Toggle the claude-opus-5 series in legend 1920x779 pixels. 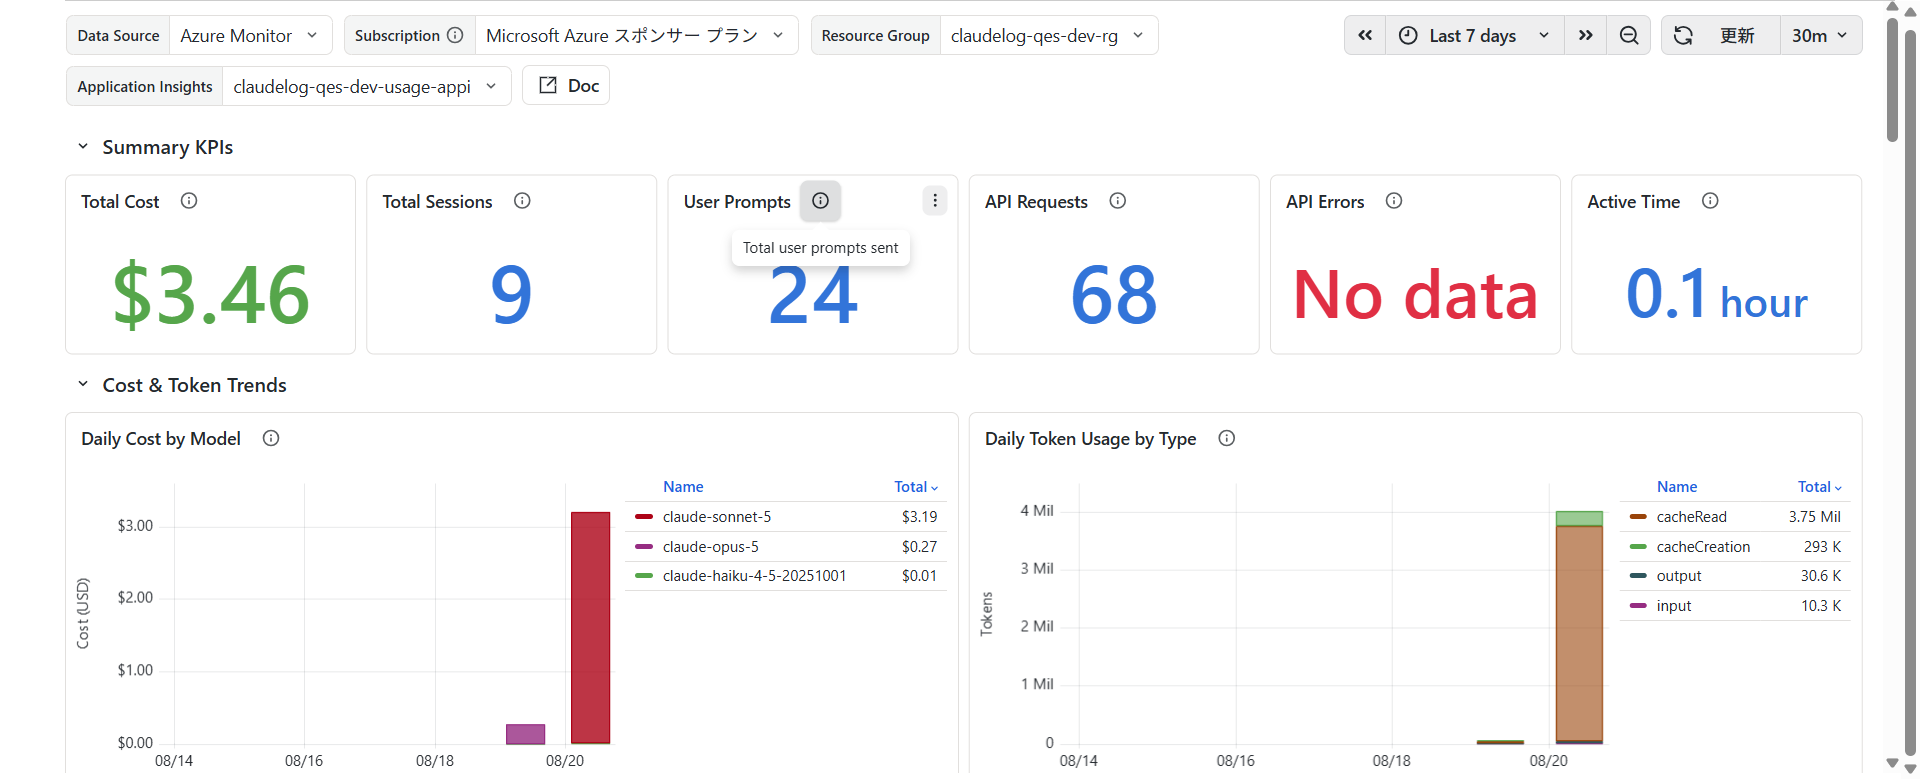(710, 547)
